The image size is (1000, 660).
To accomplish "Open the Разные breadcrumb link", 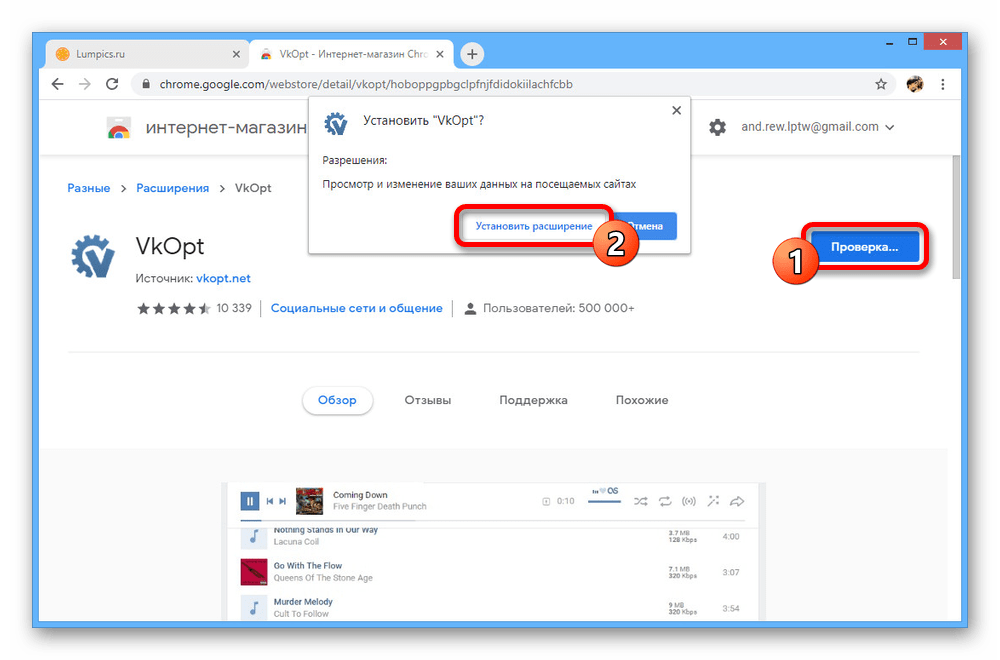I will 89,188.
